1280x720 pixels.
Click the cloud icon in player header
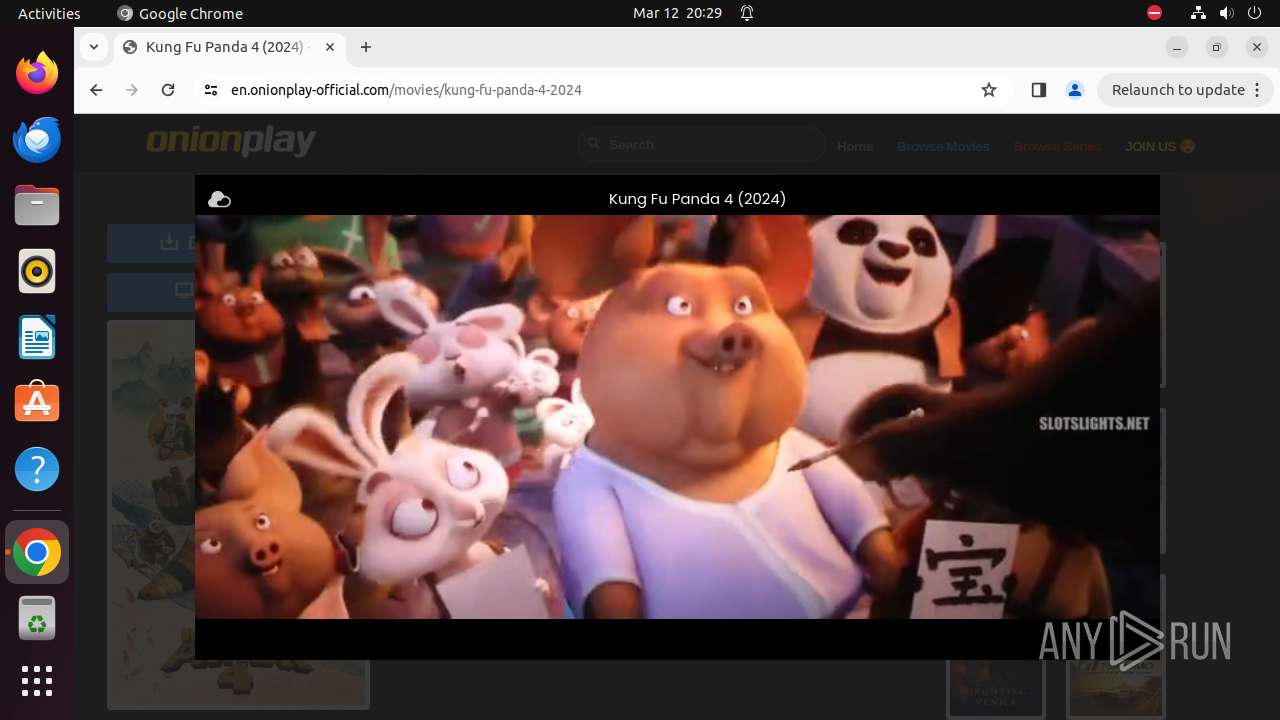pos(219,199)
